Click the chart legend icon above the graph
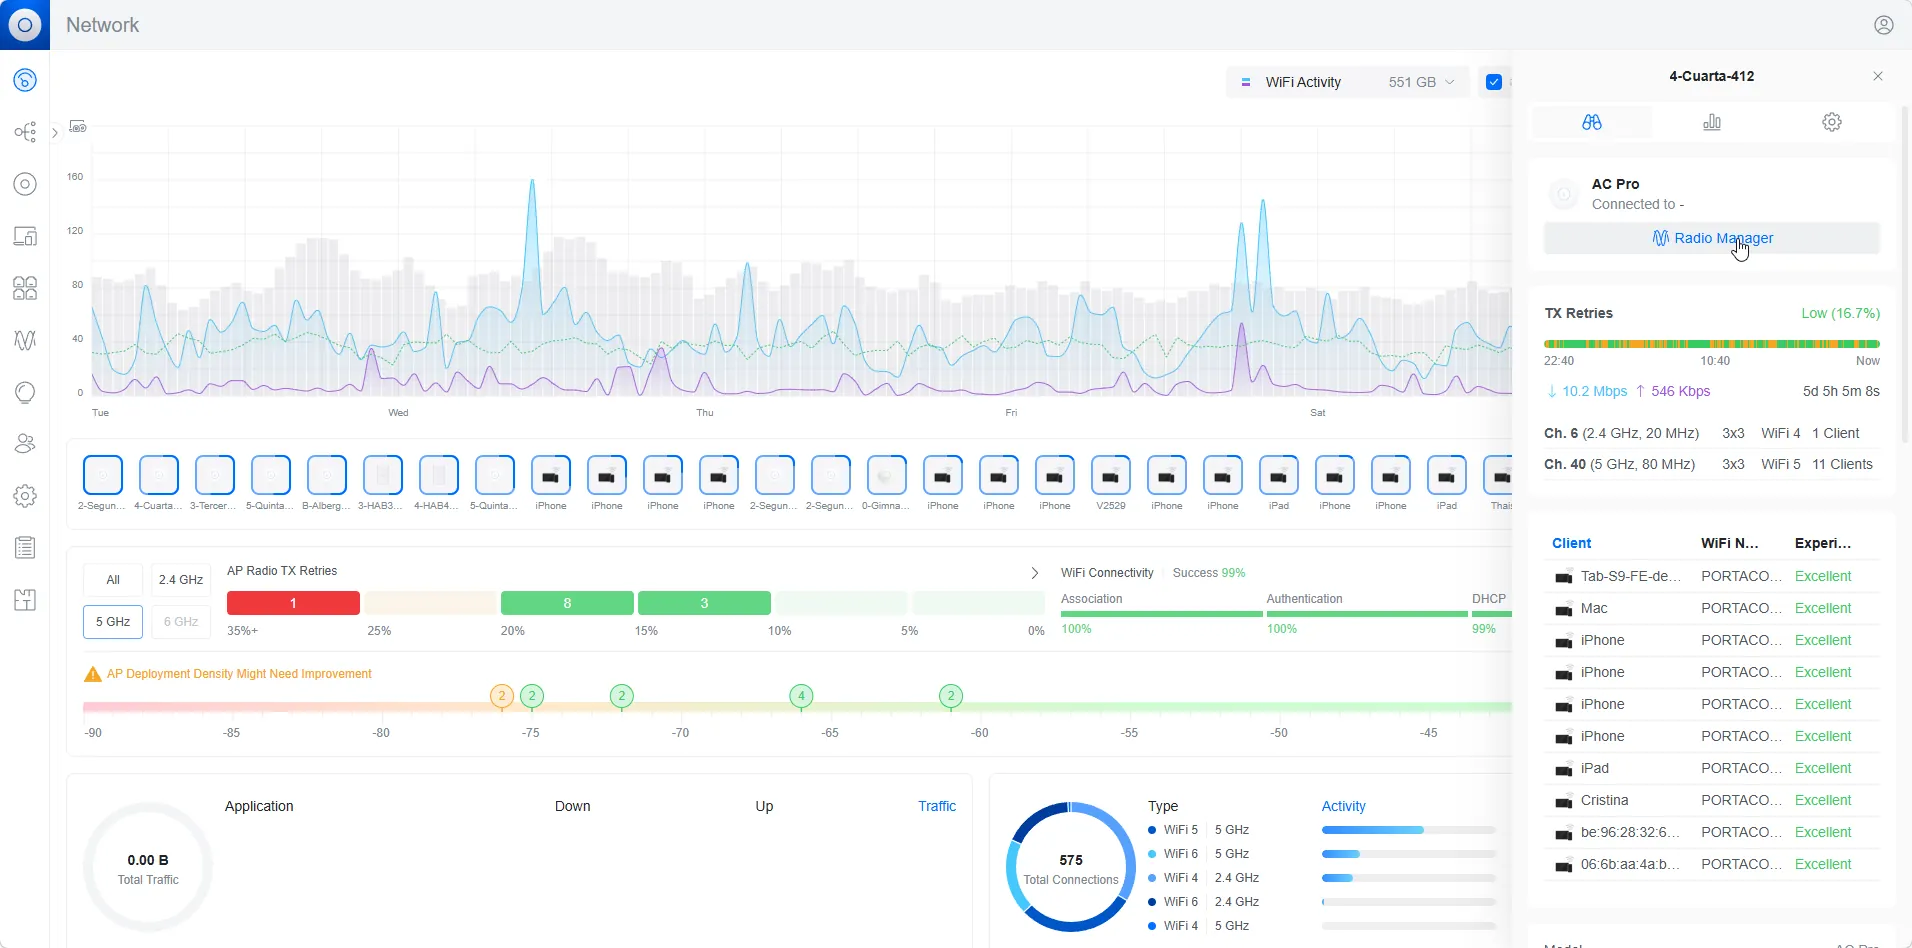The image size is (1912, 948). coord(78,127)
